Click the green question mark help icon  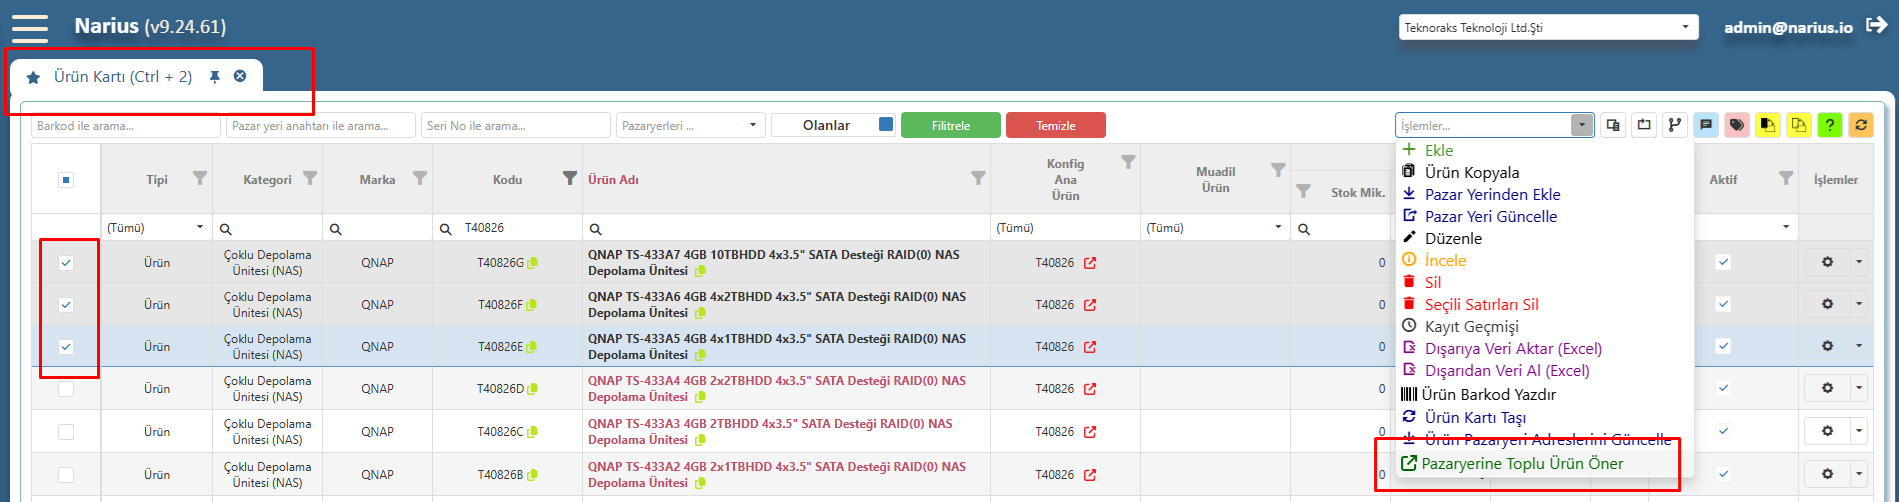click(1830, 125)
